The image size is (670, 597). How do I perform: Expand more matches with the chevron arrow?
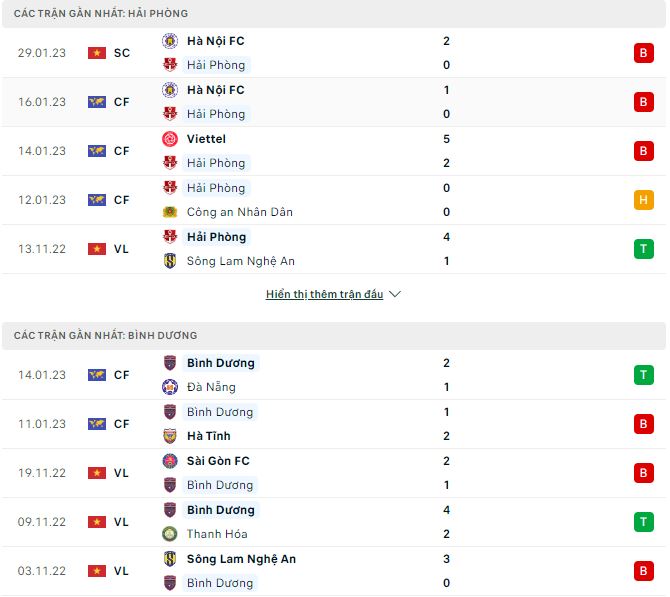point(394,295)
